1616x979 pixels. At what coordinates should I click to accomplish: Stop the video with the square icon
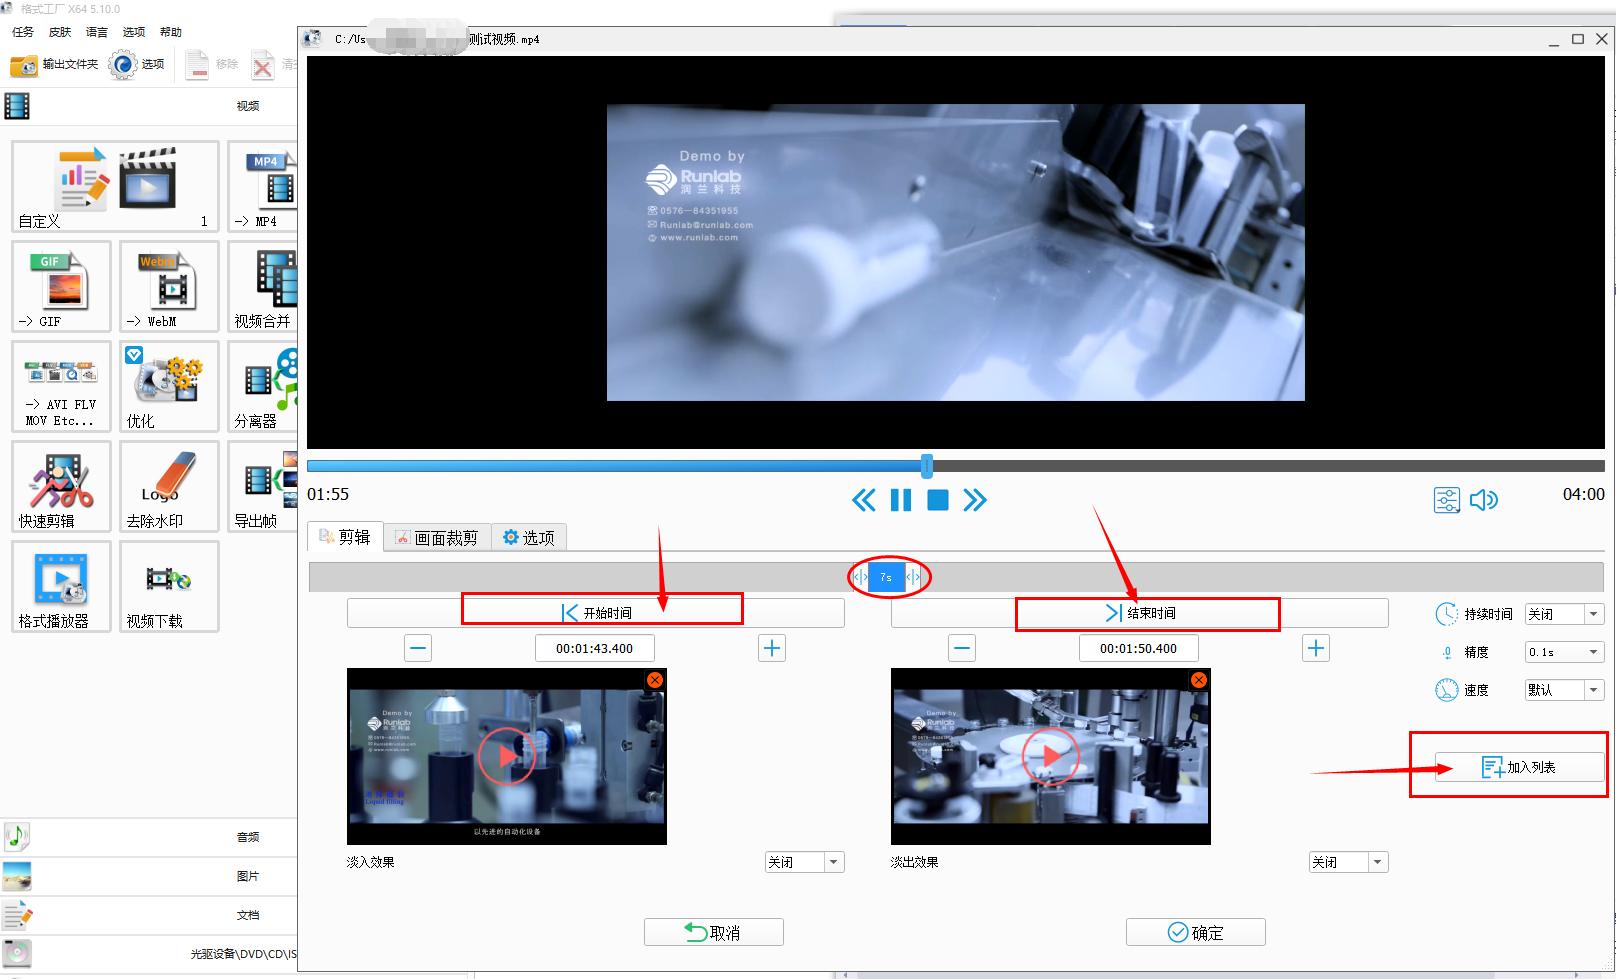tap(937, 500)
